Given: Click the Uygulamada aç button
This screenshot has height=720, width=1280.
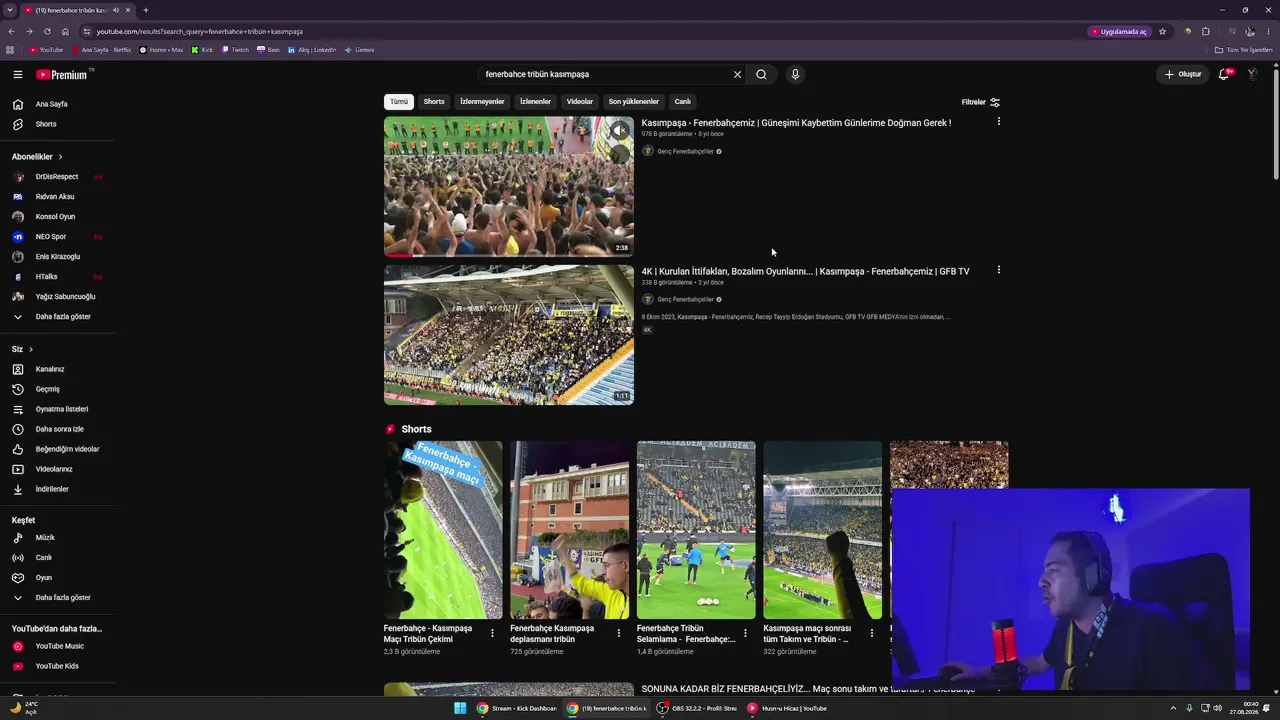Looking at the screenshot, I should (1119, 31).
